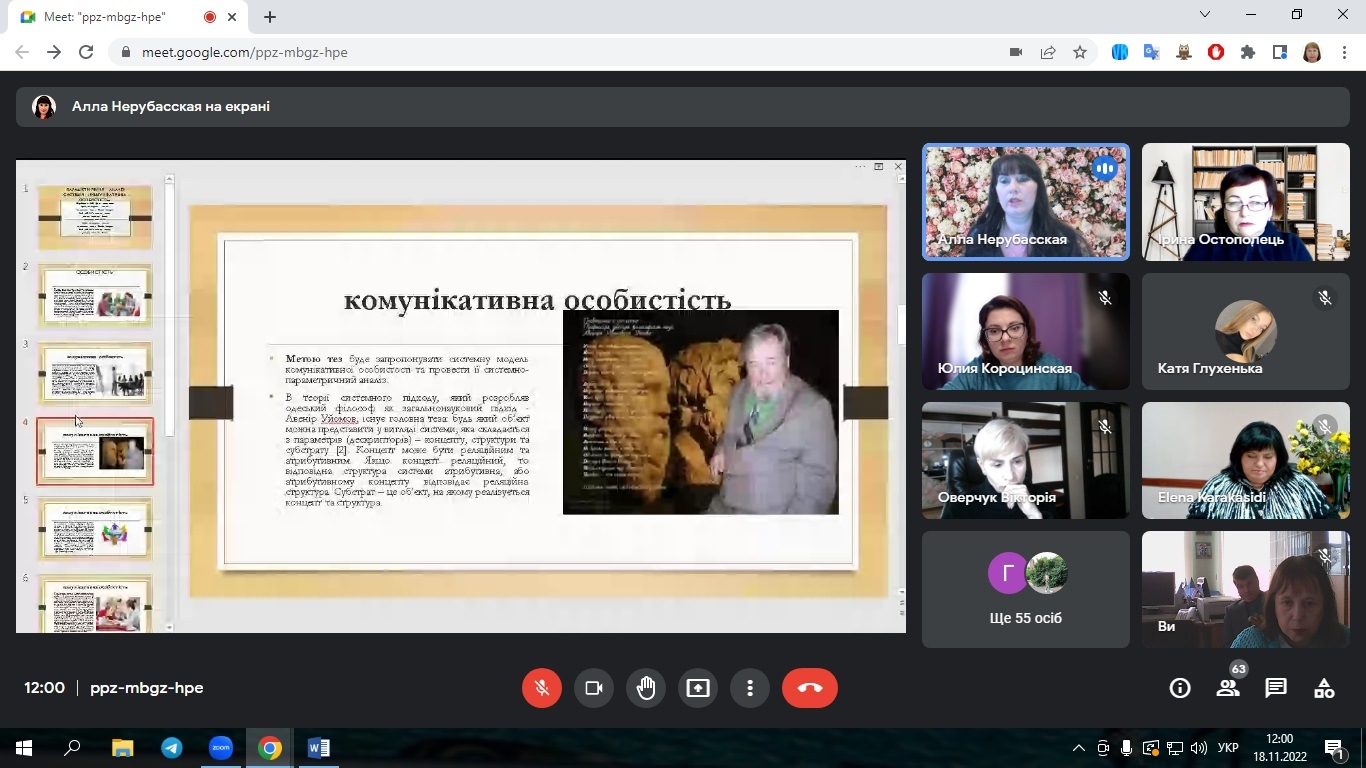Open the present now screen share button
The width and height of the screenshot is (1366, 768).
point(698,688)
